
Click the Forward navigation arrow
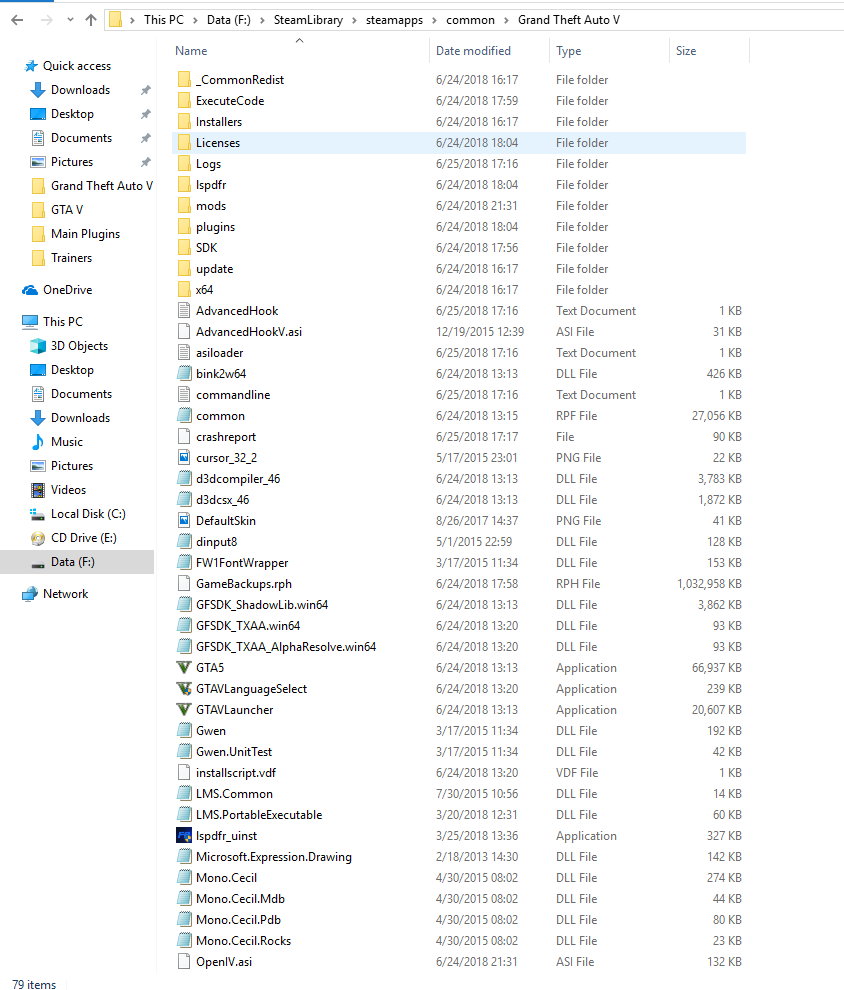pyautogui.click(x=47, y=20)
